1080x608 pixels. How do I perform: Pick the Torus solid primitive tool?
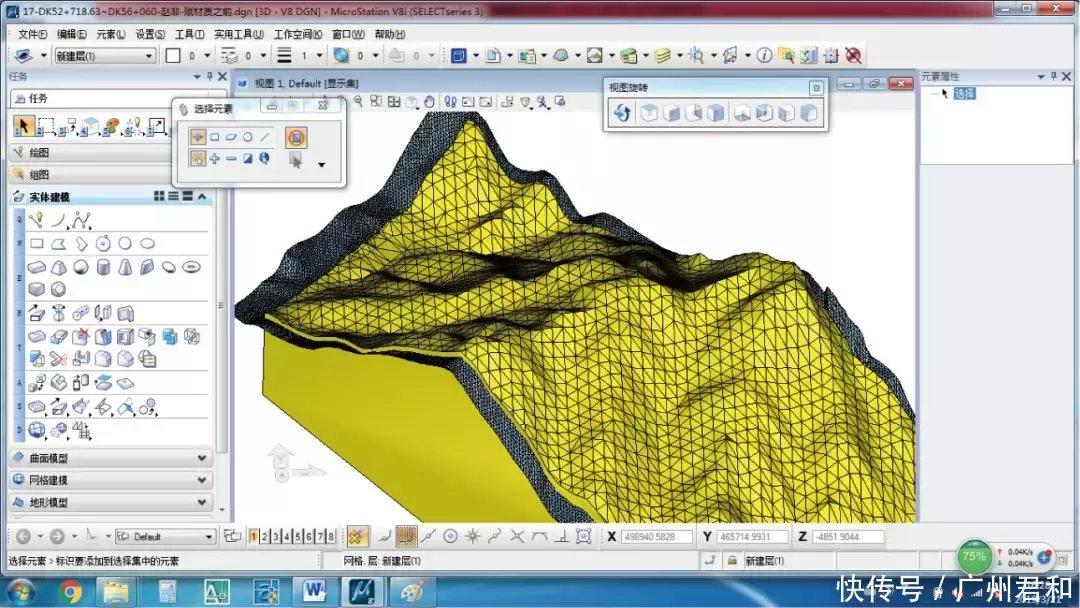(191, 266)
